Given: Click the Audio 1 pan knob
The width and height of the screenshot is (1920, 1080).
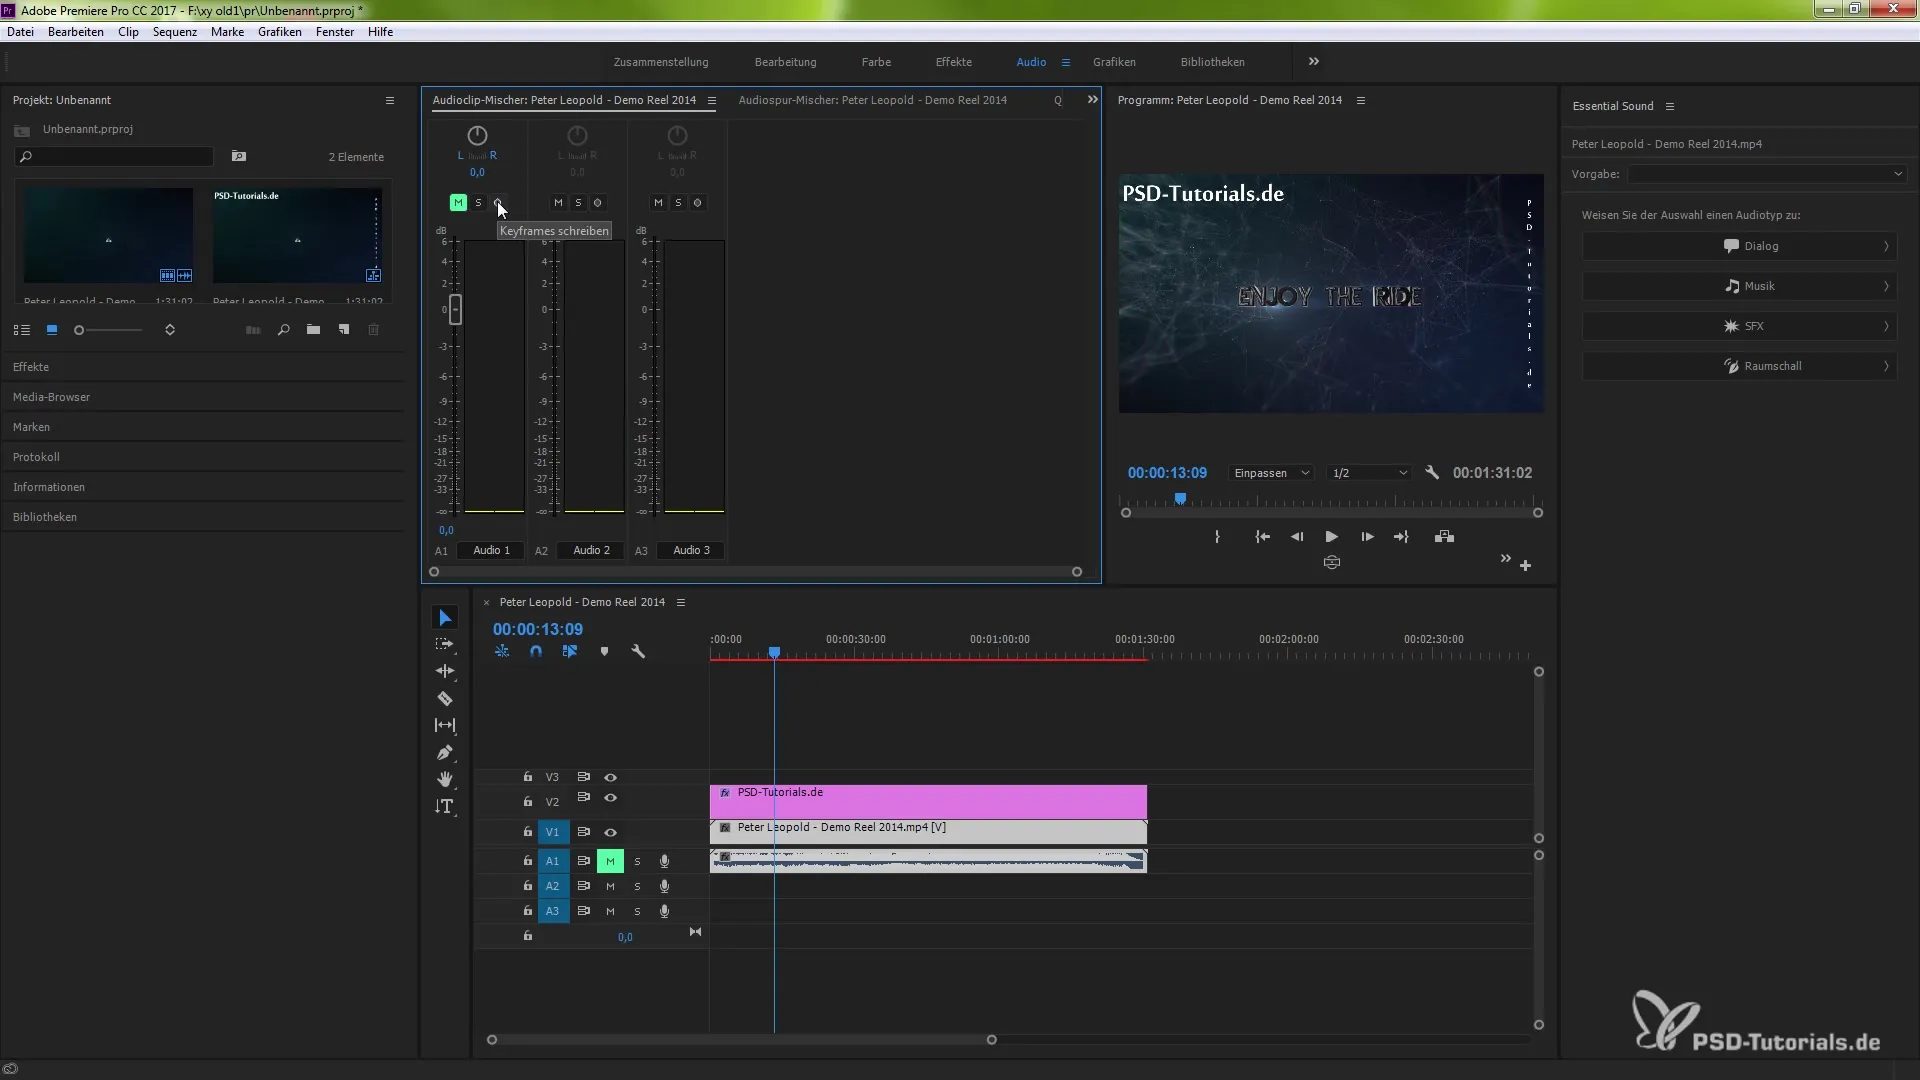Looking at the screenshot, I should tap(477, 135).
